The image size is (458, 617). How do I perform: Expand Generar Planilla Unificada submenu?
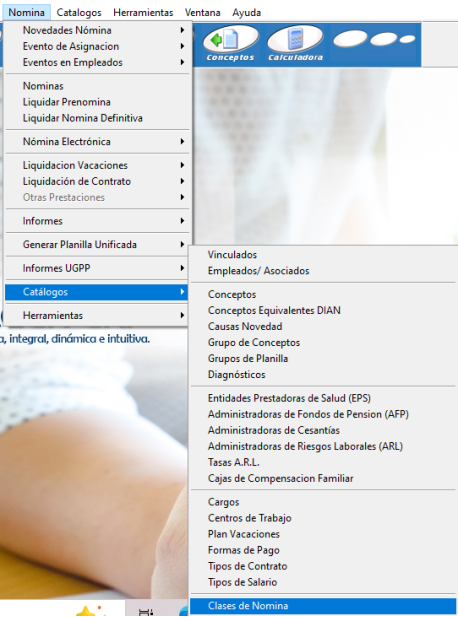(97, 245)
